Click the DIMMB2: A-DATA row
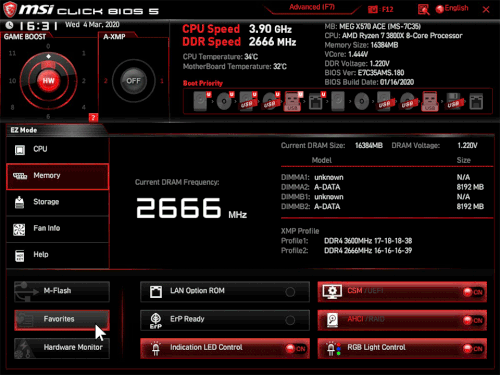 coord(382,207)
